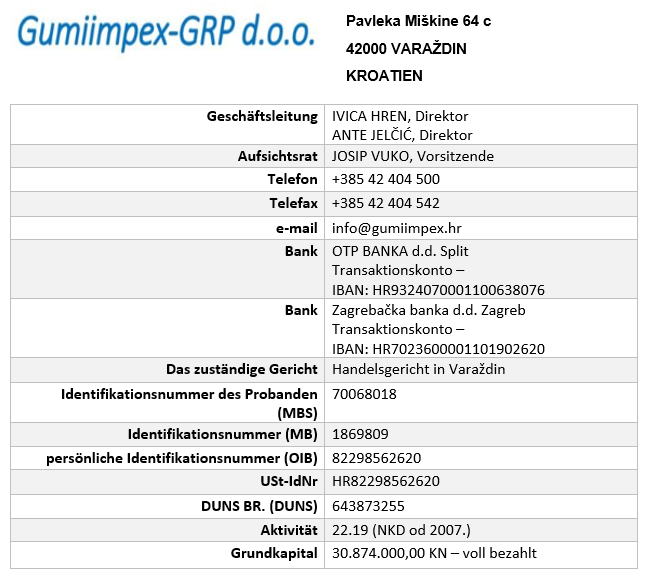
Task: Select 'OTP BANKA d.d. Split'
Action: click(x=400, y=251)
